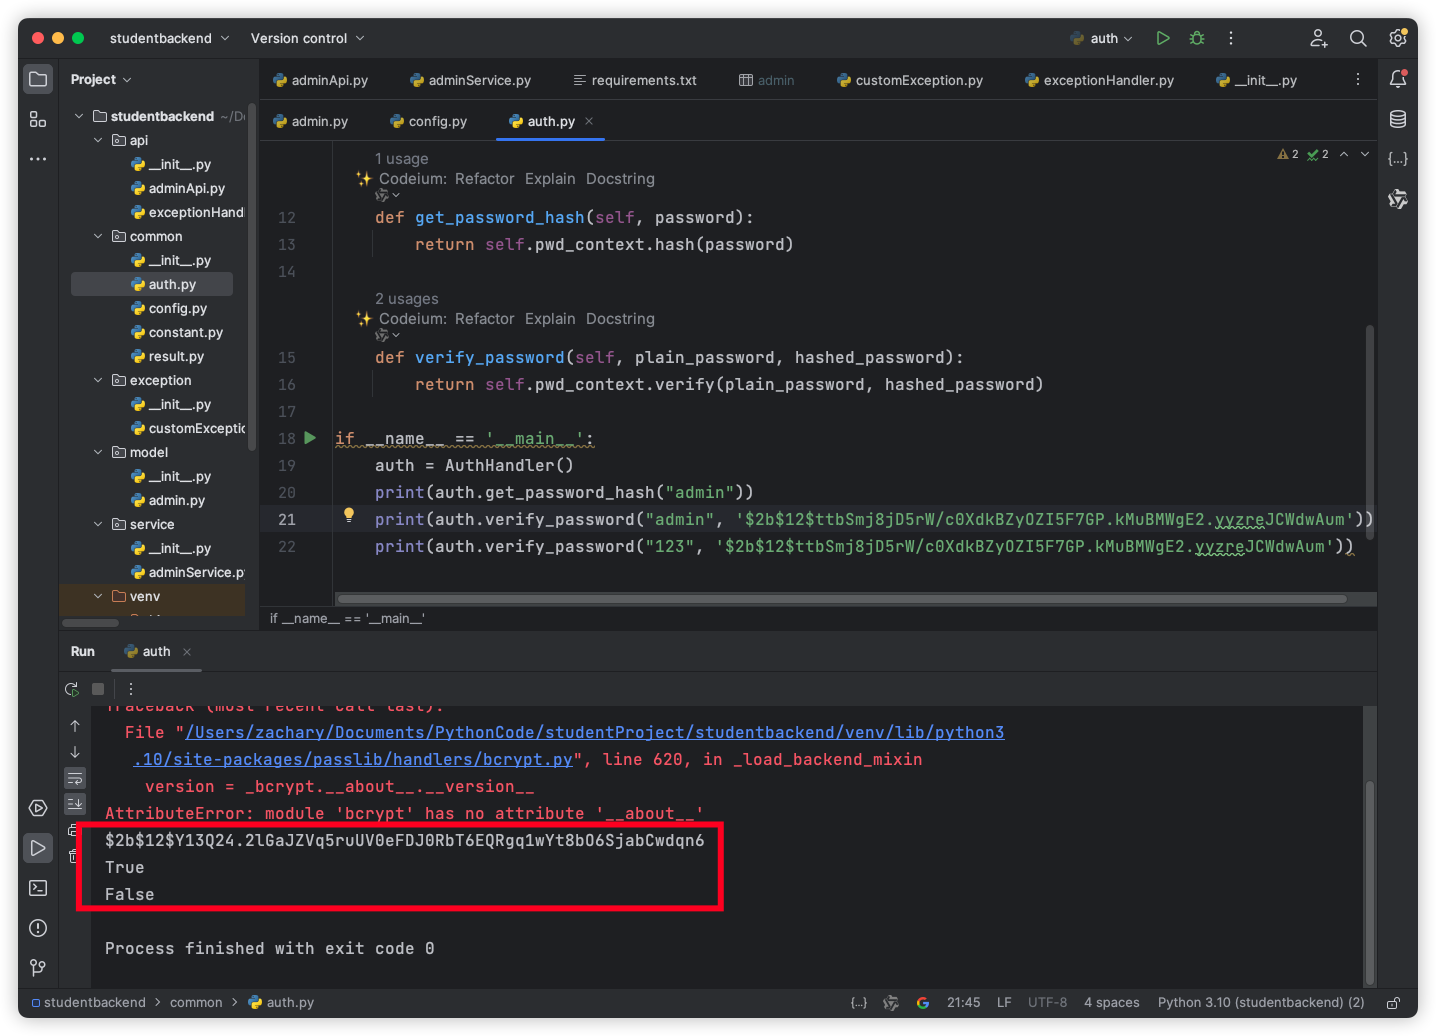Collapse the common folder in Project tree
1436x1036 pixels.
tap(98, 237)
